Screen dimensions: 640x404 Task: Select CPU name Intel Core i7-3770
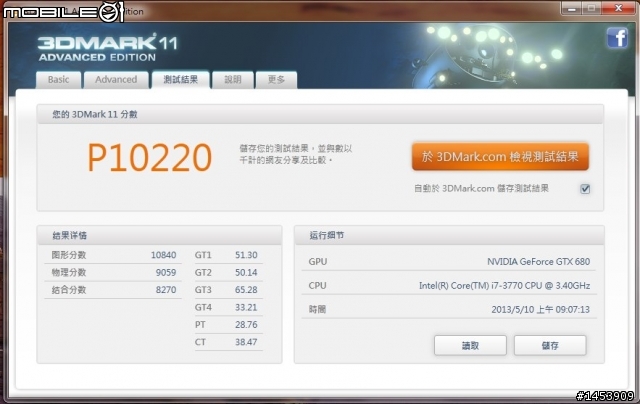[504, 286]
